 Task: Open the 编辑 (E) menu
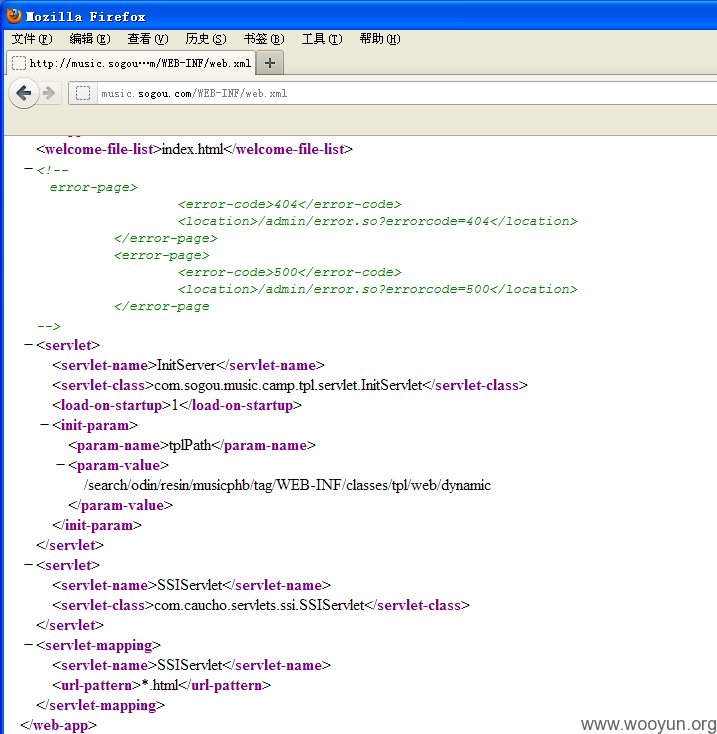tap(90, 39)
